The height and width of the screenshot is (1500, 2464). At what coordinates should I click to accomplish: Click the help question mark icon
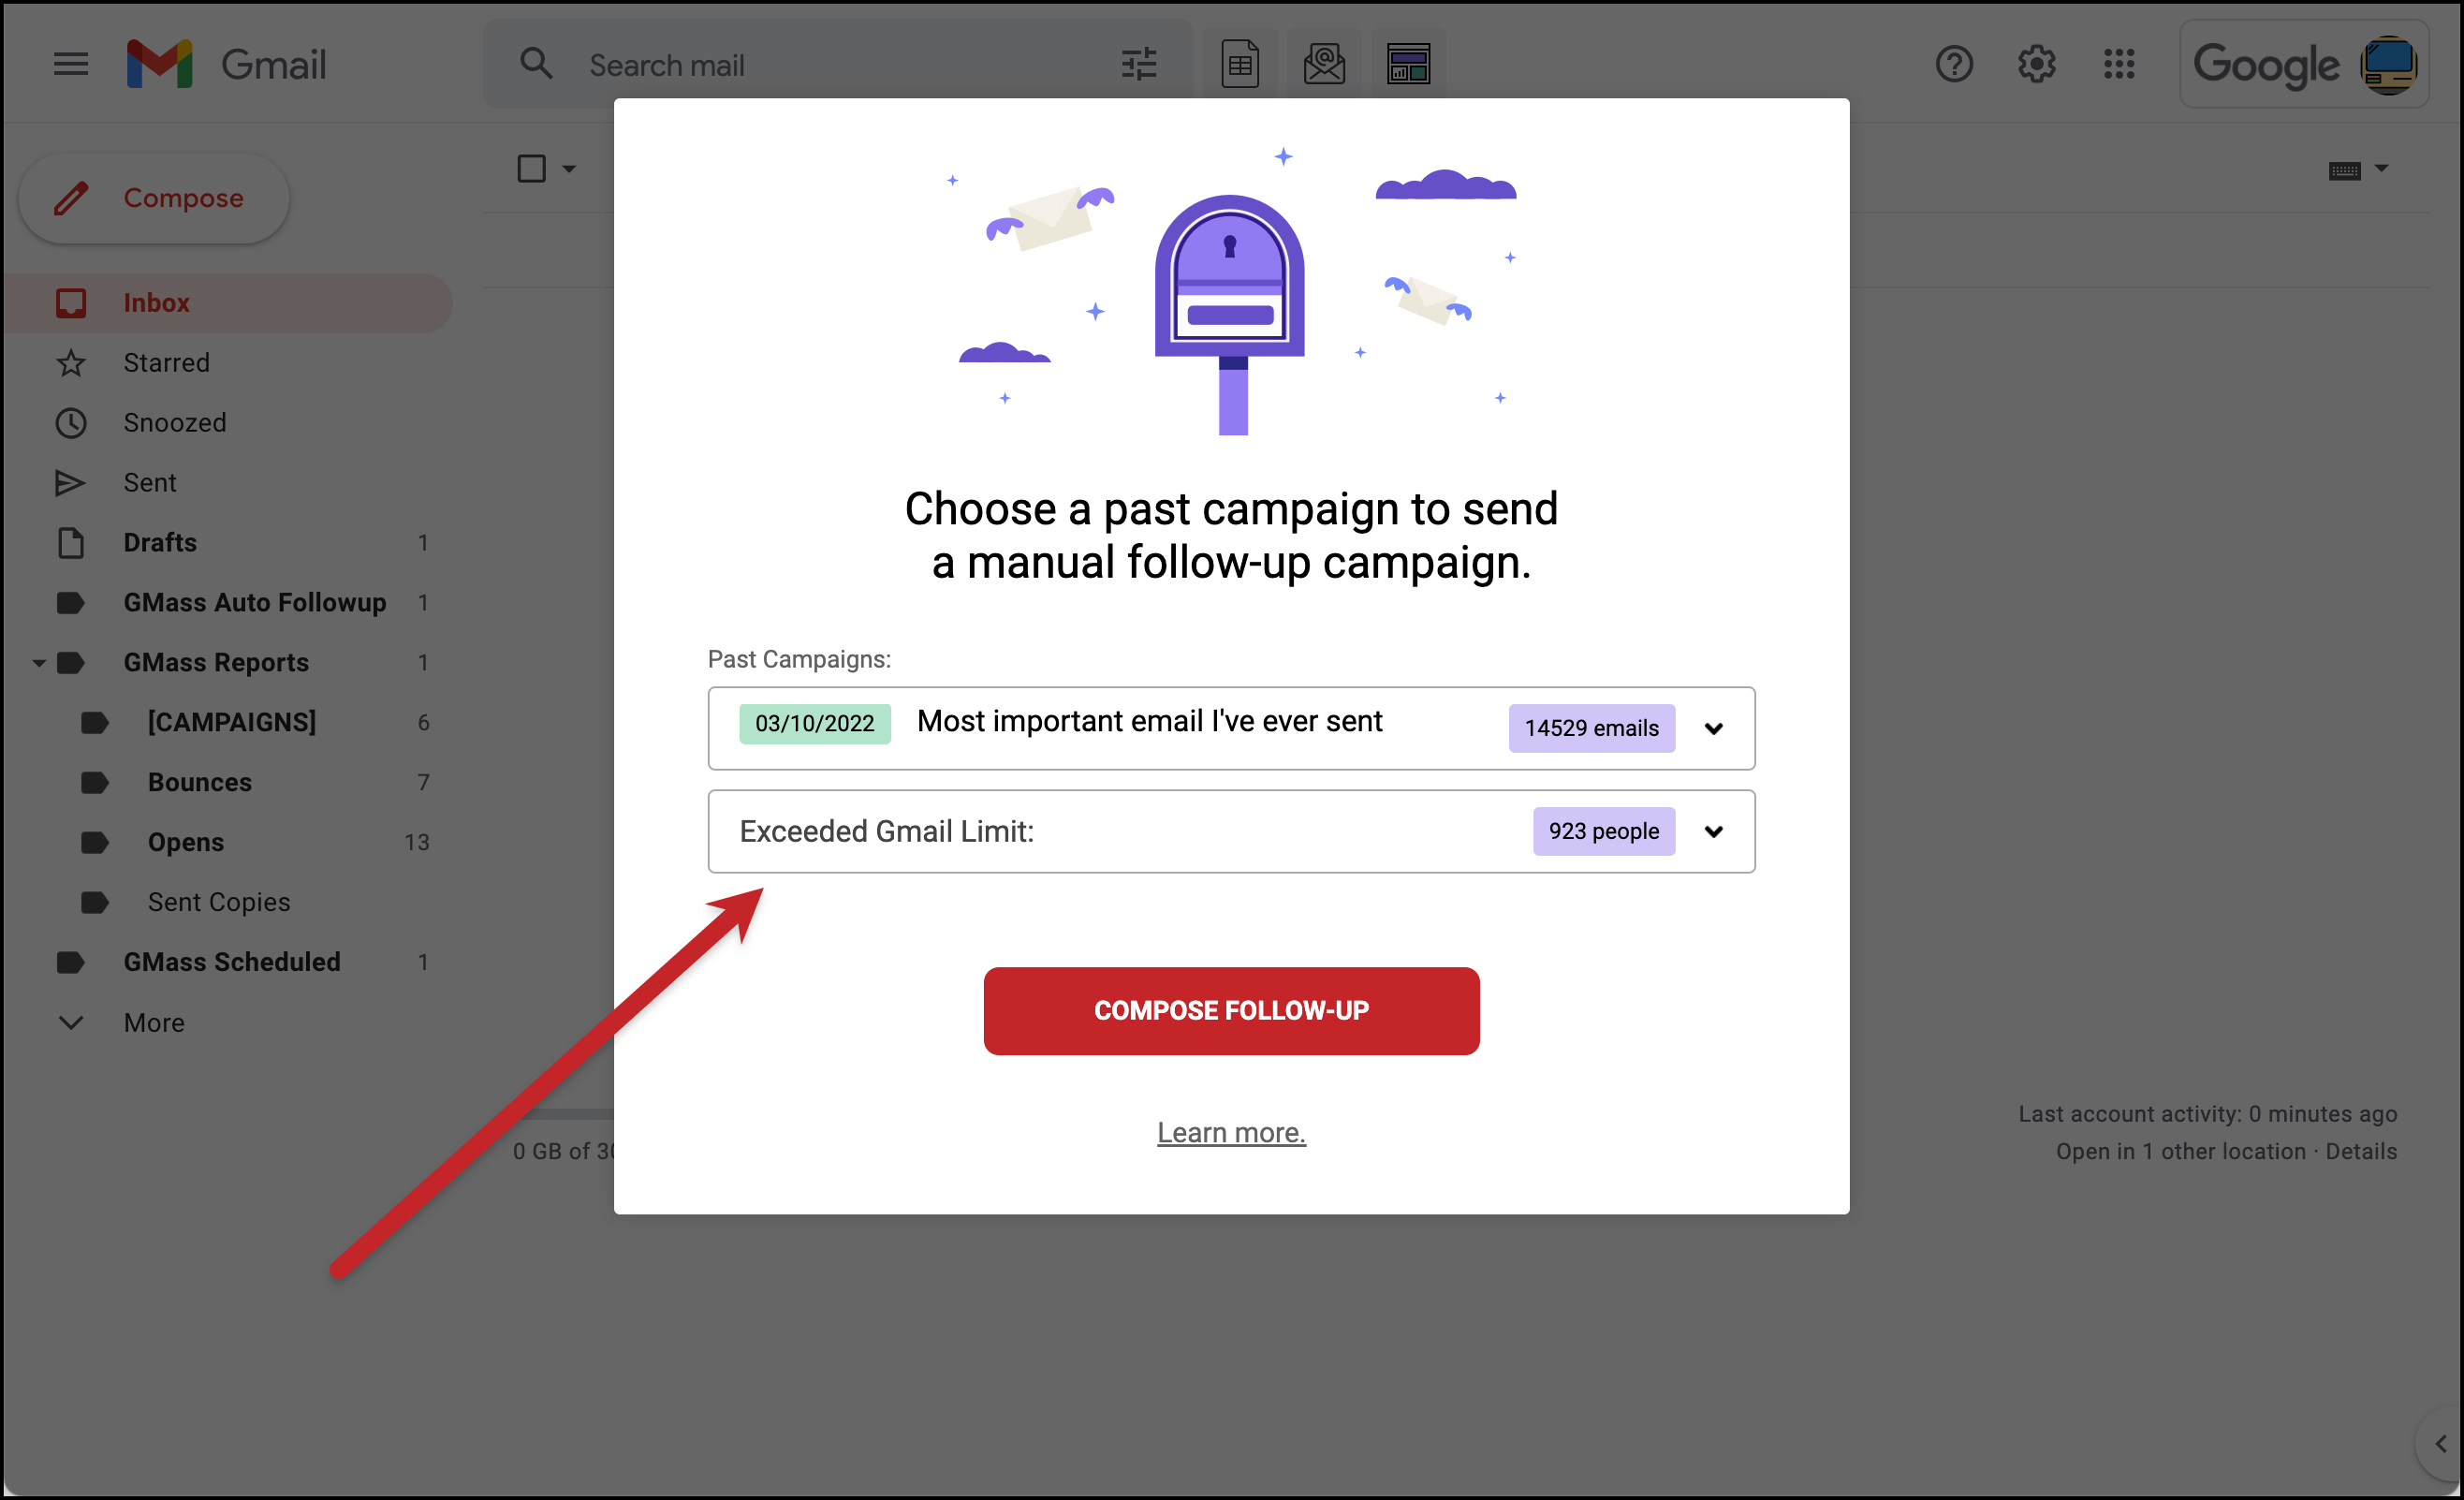(x=1954, y=62)
